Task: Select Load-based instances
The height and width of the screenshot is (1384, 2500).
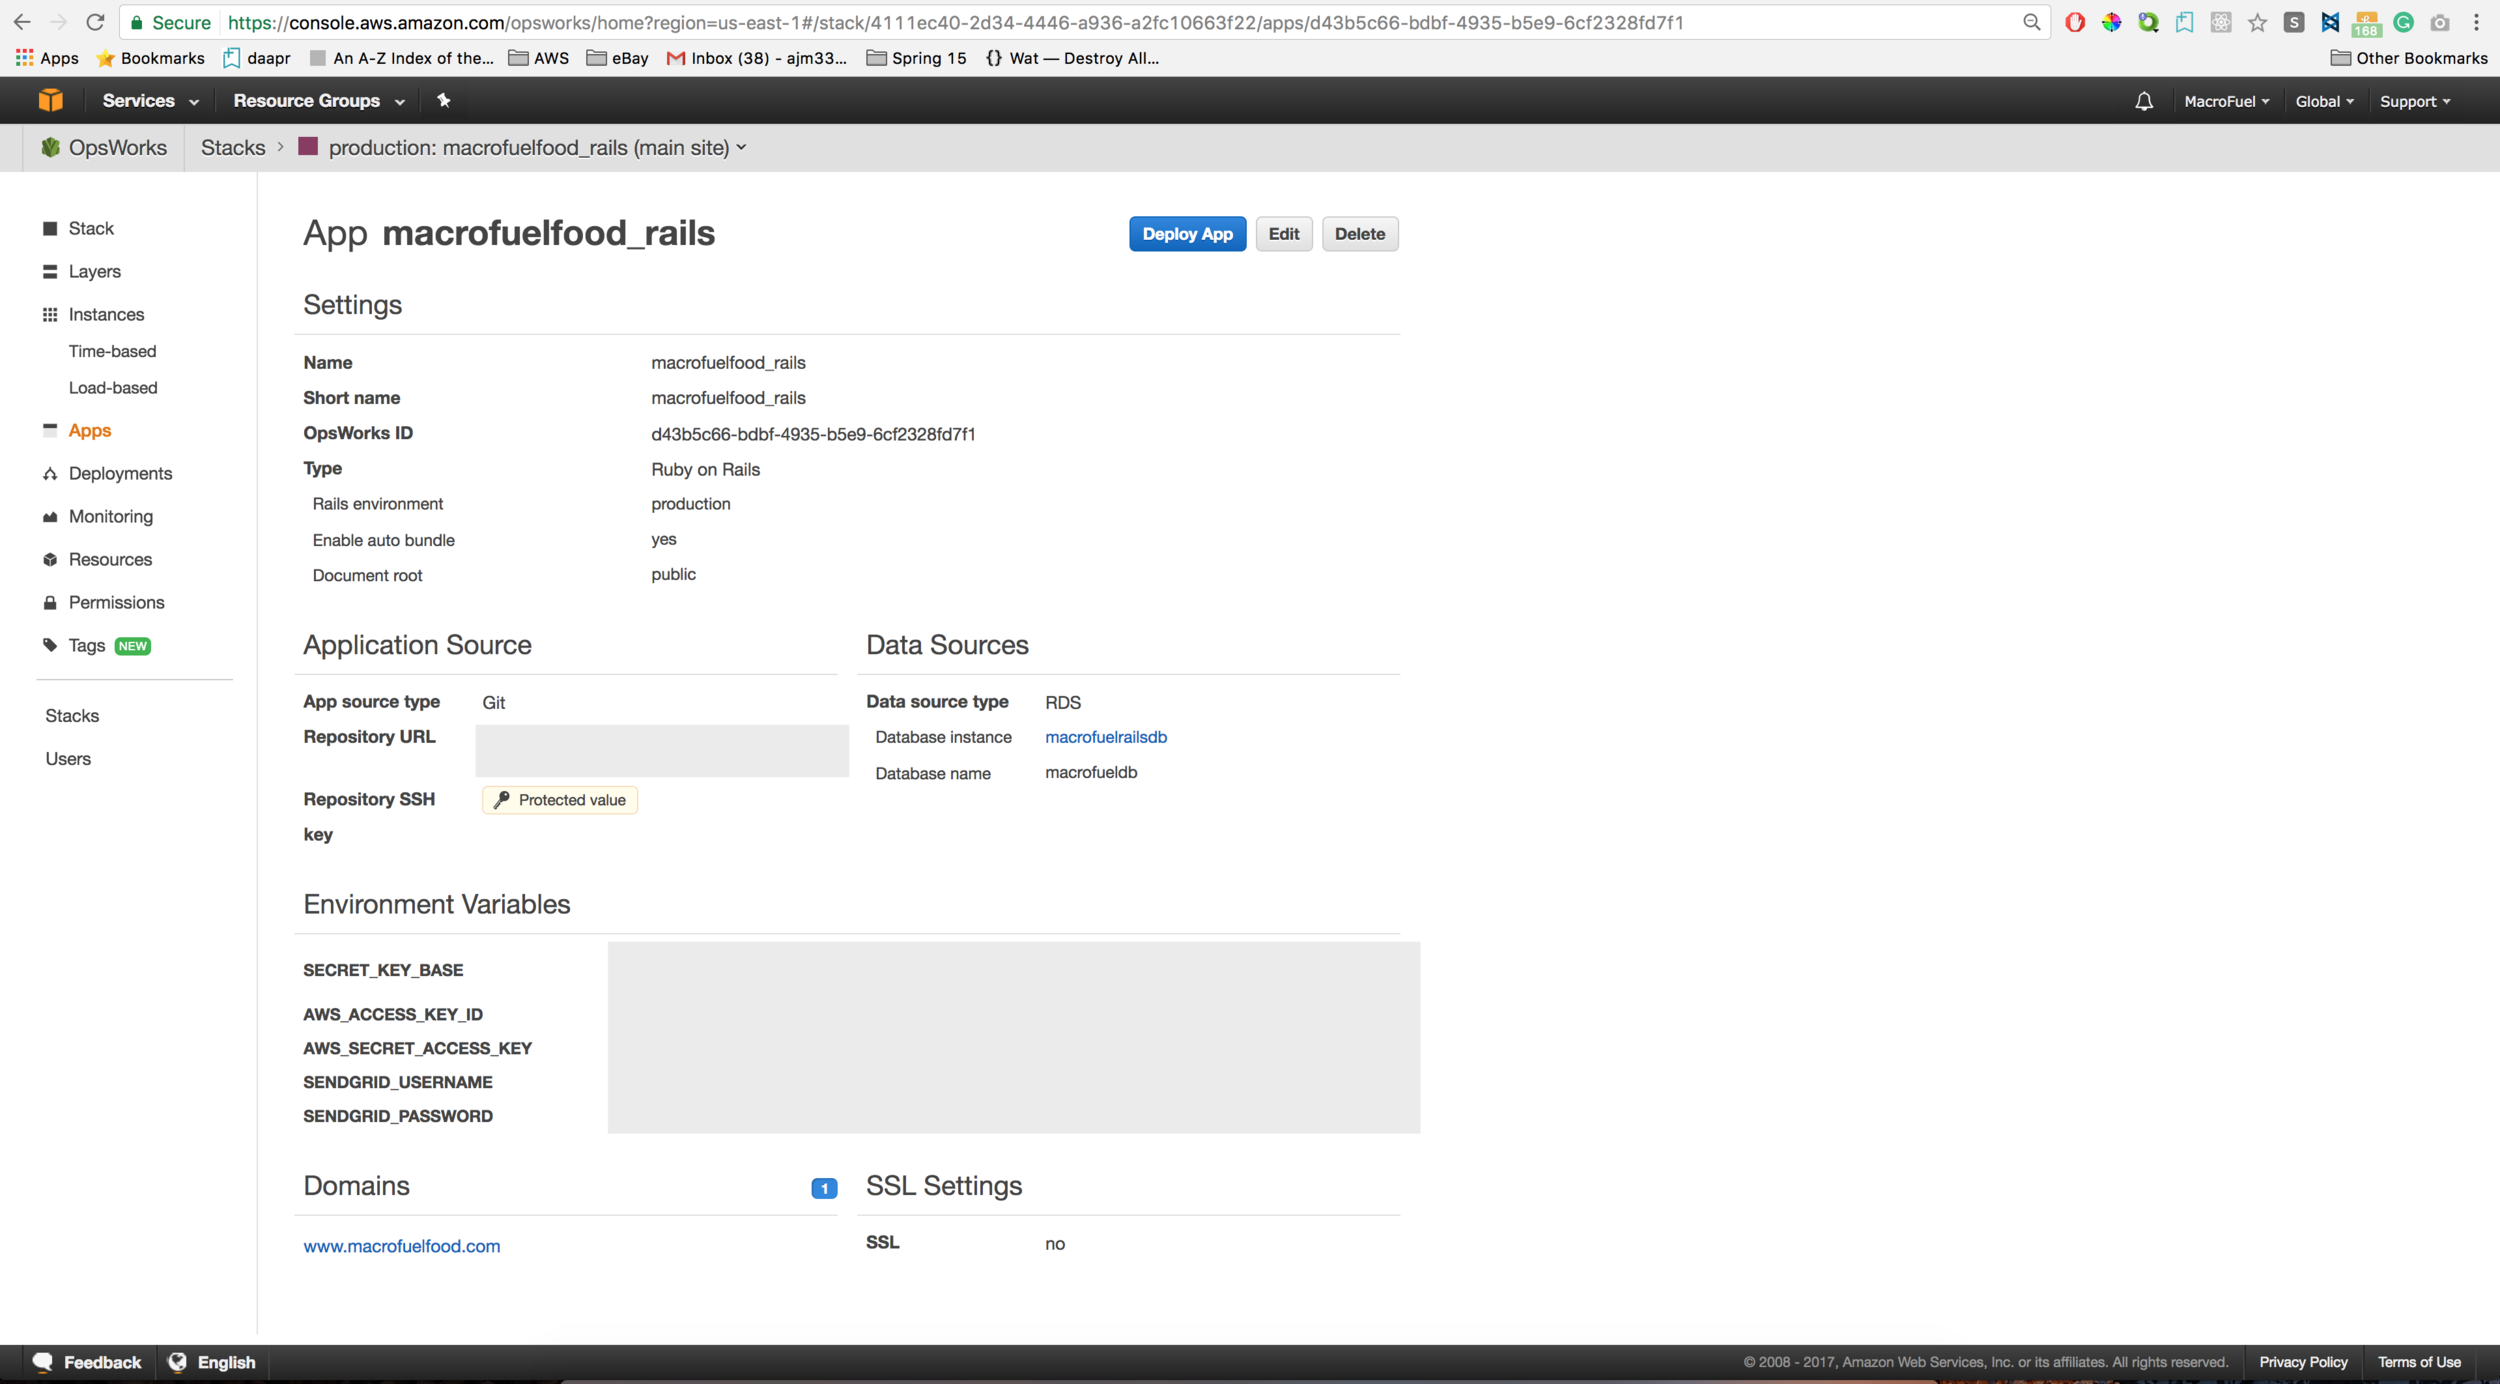Action: click(x=113, y=387)
